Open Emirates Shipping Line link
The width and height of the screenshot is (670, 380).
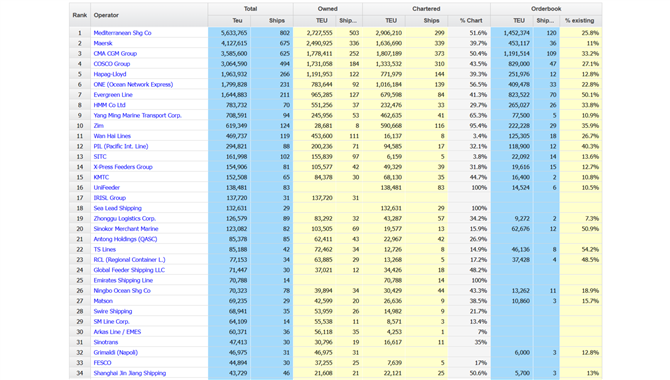pyautogui.click(x=123, y=280)
